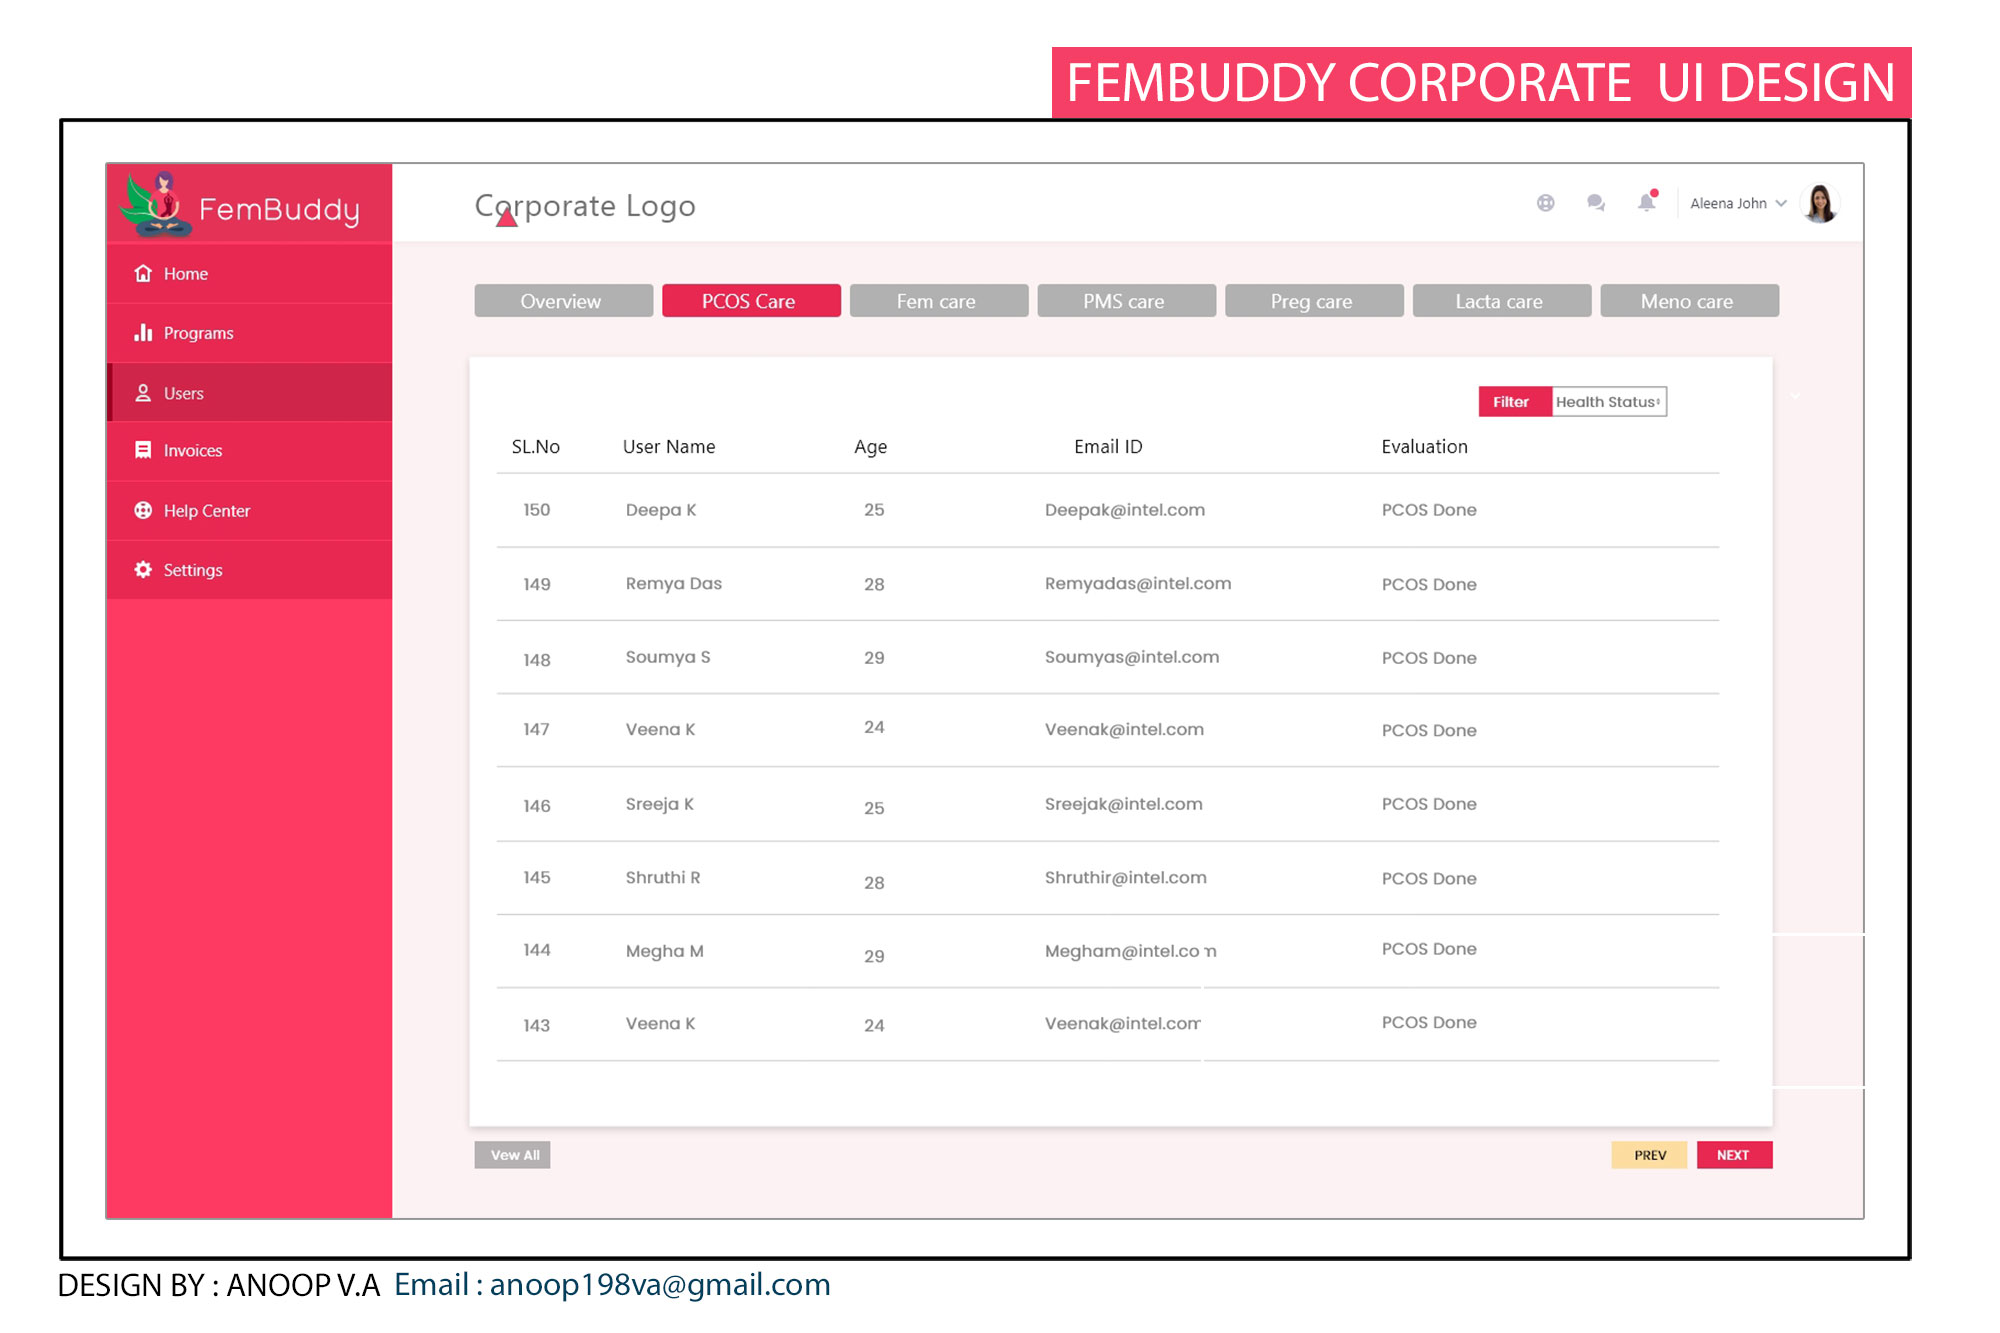Click the Help Center lifebuoy icon

[x=143, y=510]
